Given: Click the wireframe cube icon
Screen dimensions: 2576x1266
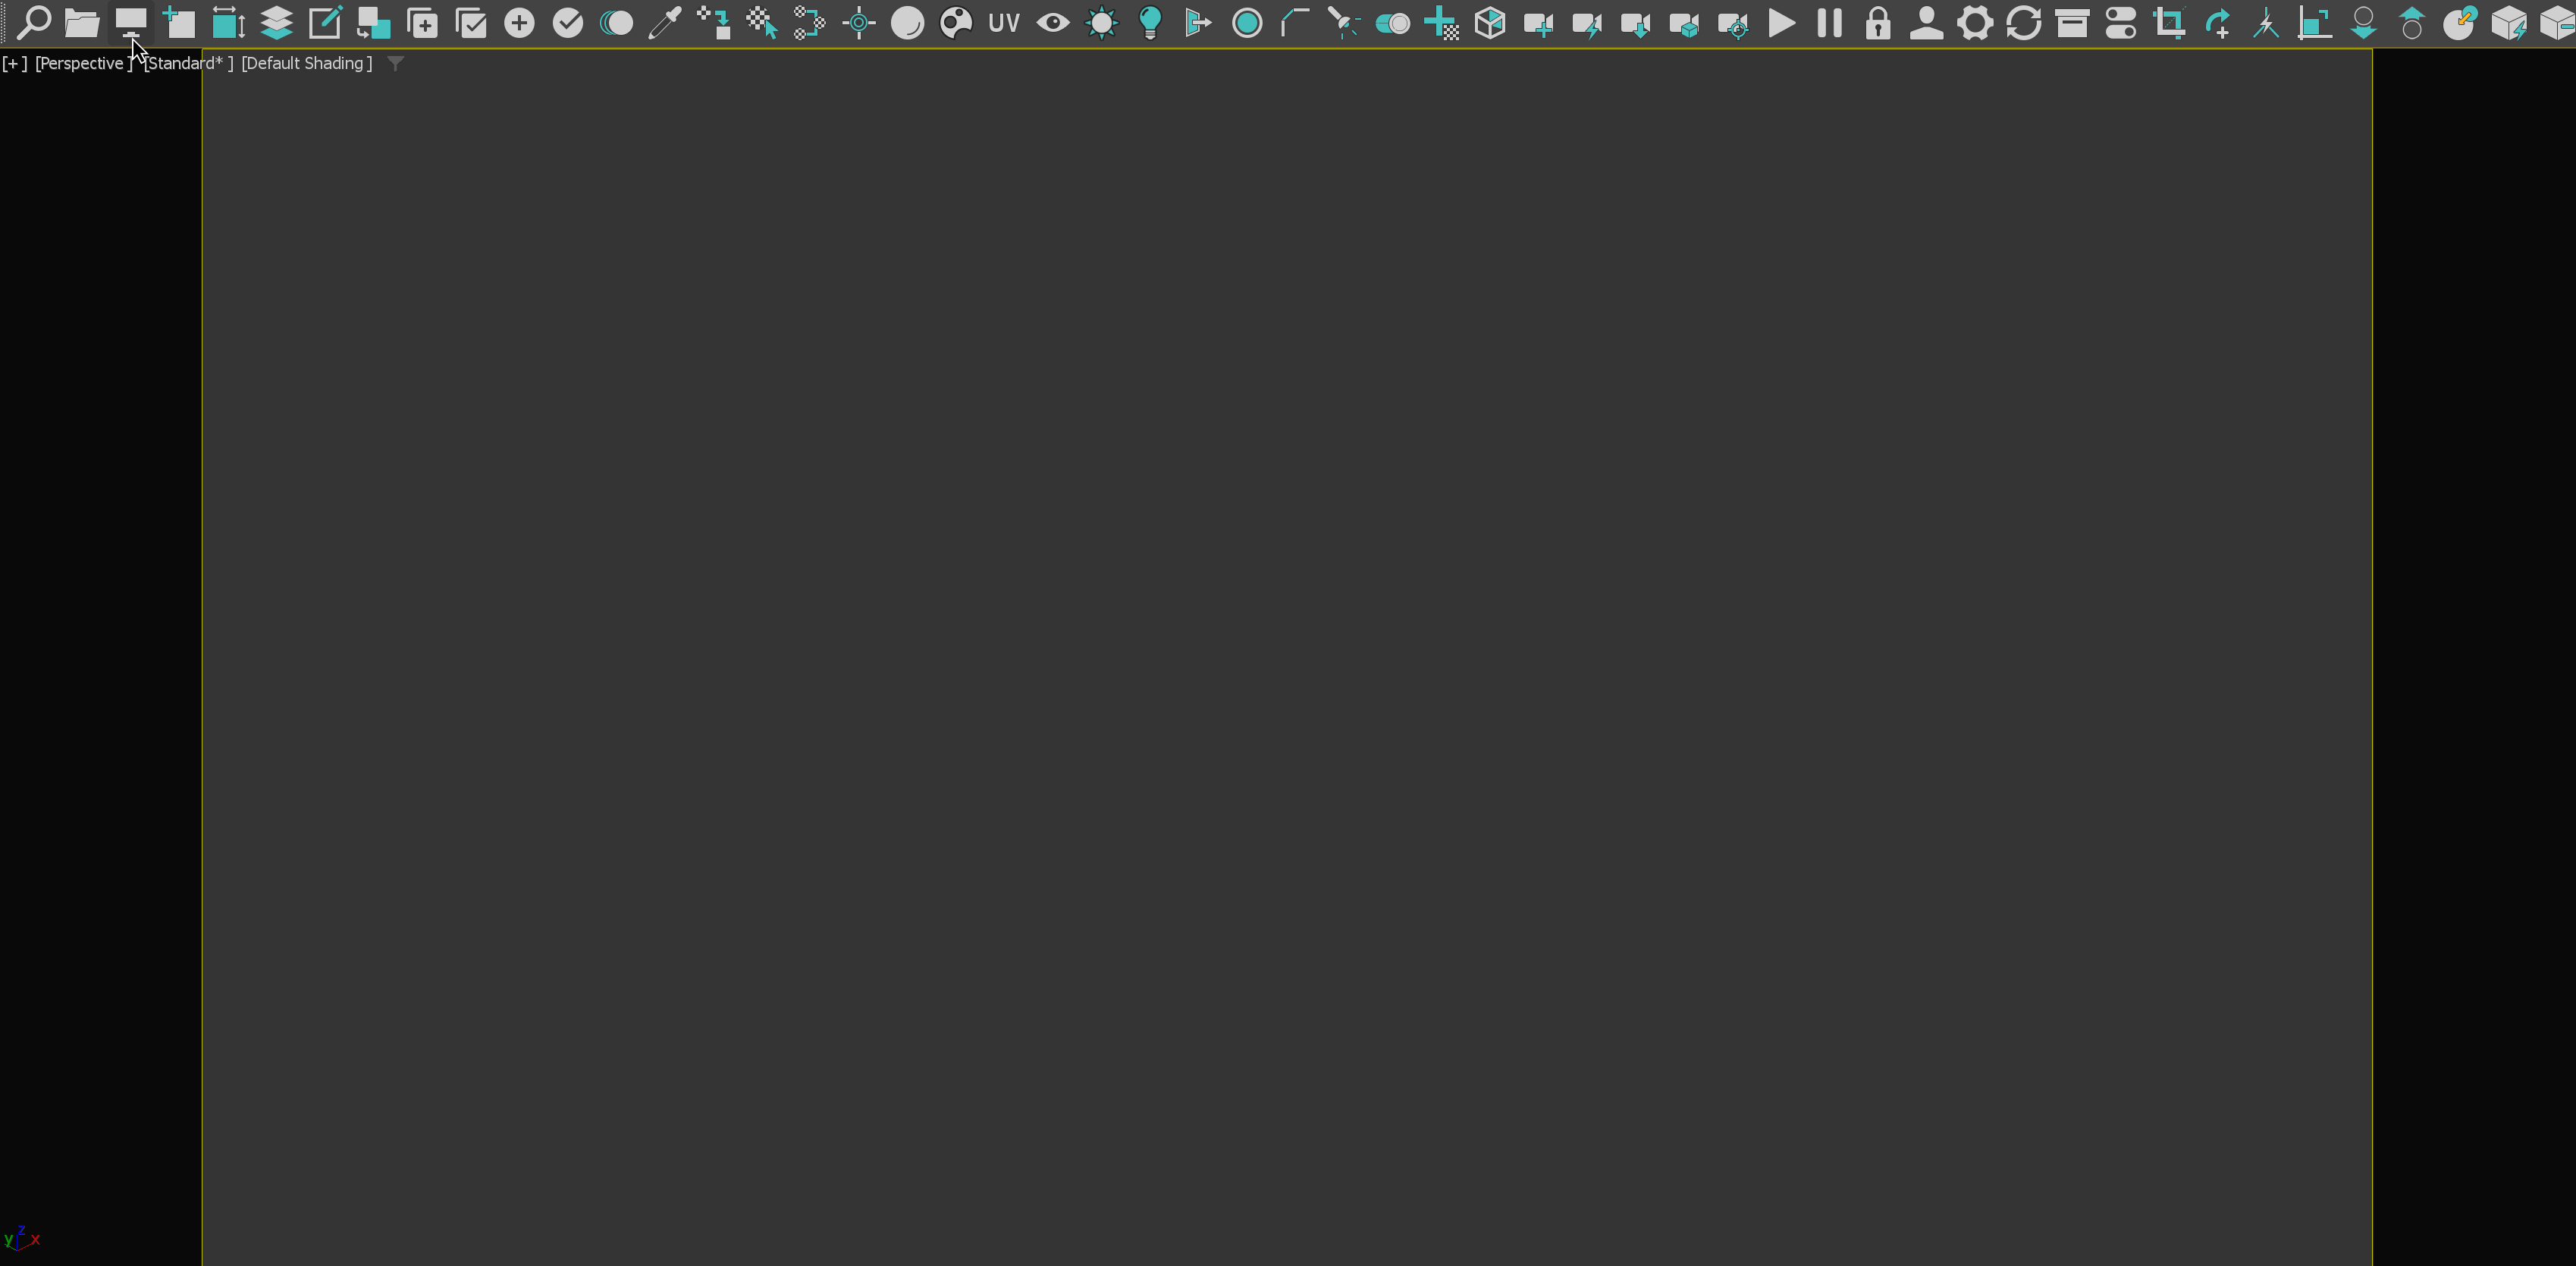Looking at the screenshot, I should [1490, 22].
